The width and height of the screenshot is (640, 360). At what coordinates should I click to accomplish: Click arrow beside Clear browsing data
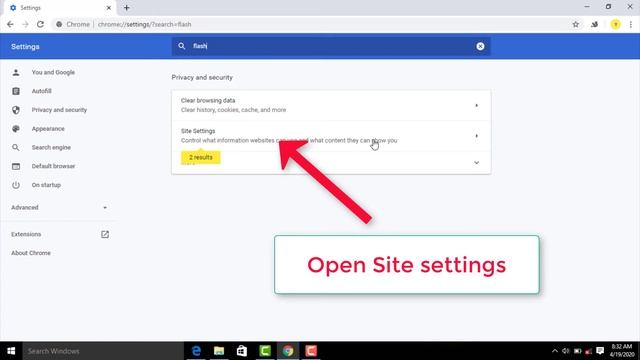coord(476,105)
